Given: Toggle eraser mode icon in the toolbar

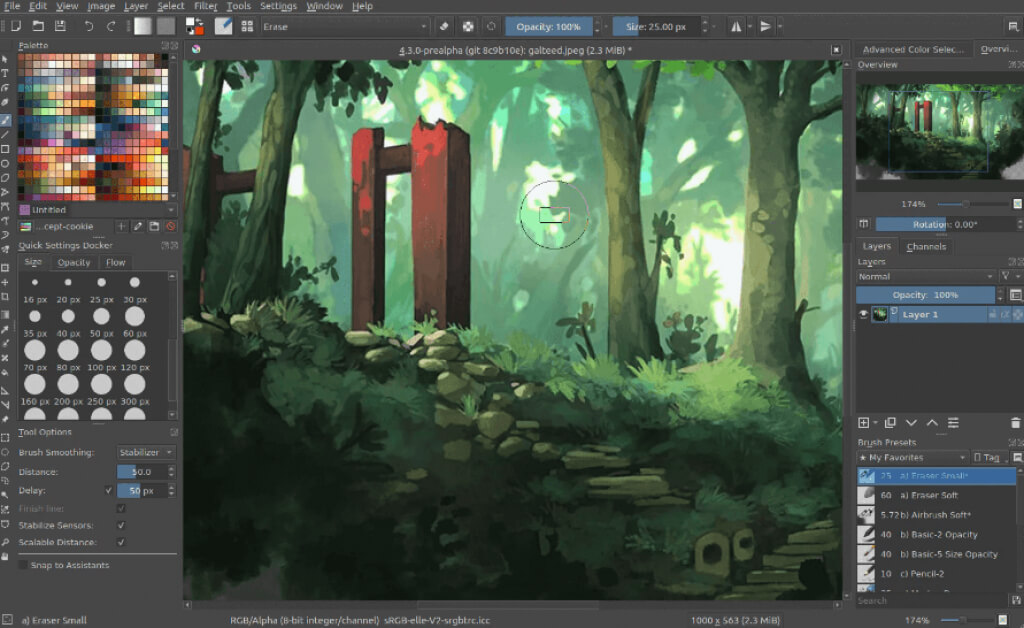Looking at the screenshot, I should (x=442, y=26).
